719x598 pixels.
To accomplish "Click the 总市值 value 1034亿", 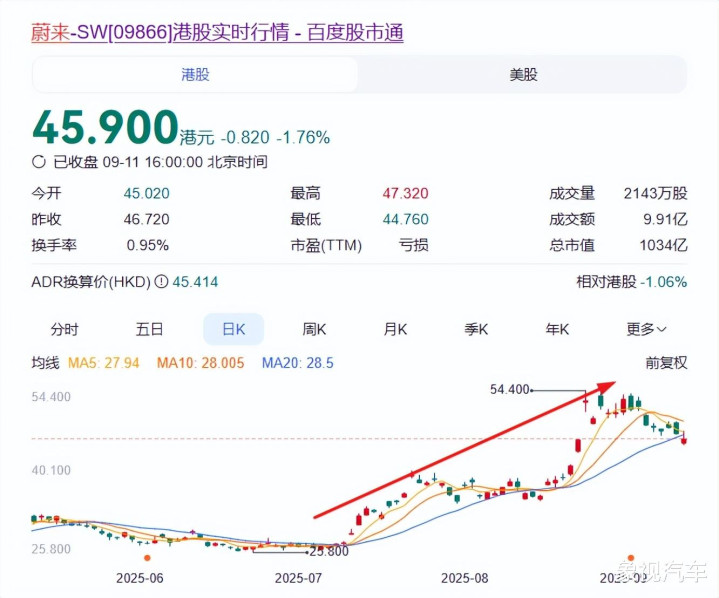I will (x=664, y=245).
